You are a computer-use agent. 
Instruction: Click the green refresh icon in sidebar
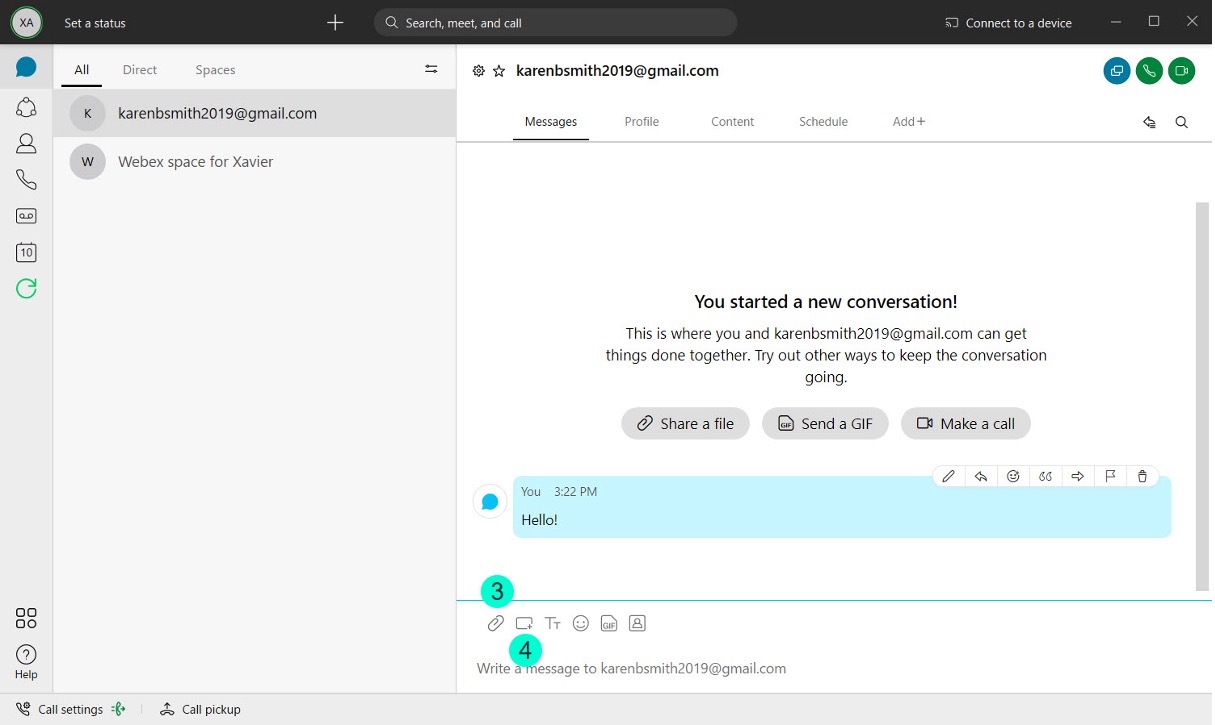coord(26,289)
